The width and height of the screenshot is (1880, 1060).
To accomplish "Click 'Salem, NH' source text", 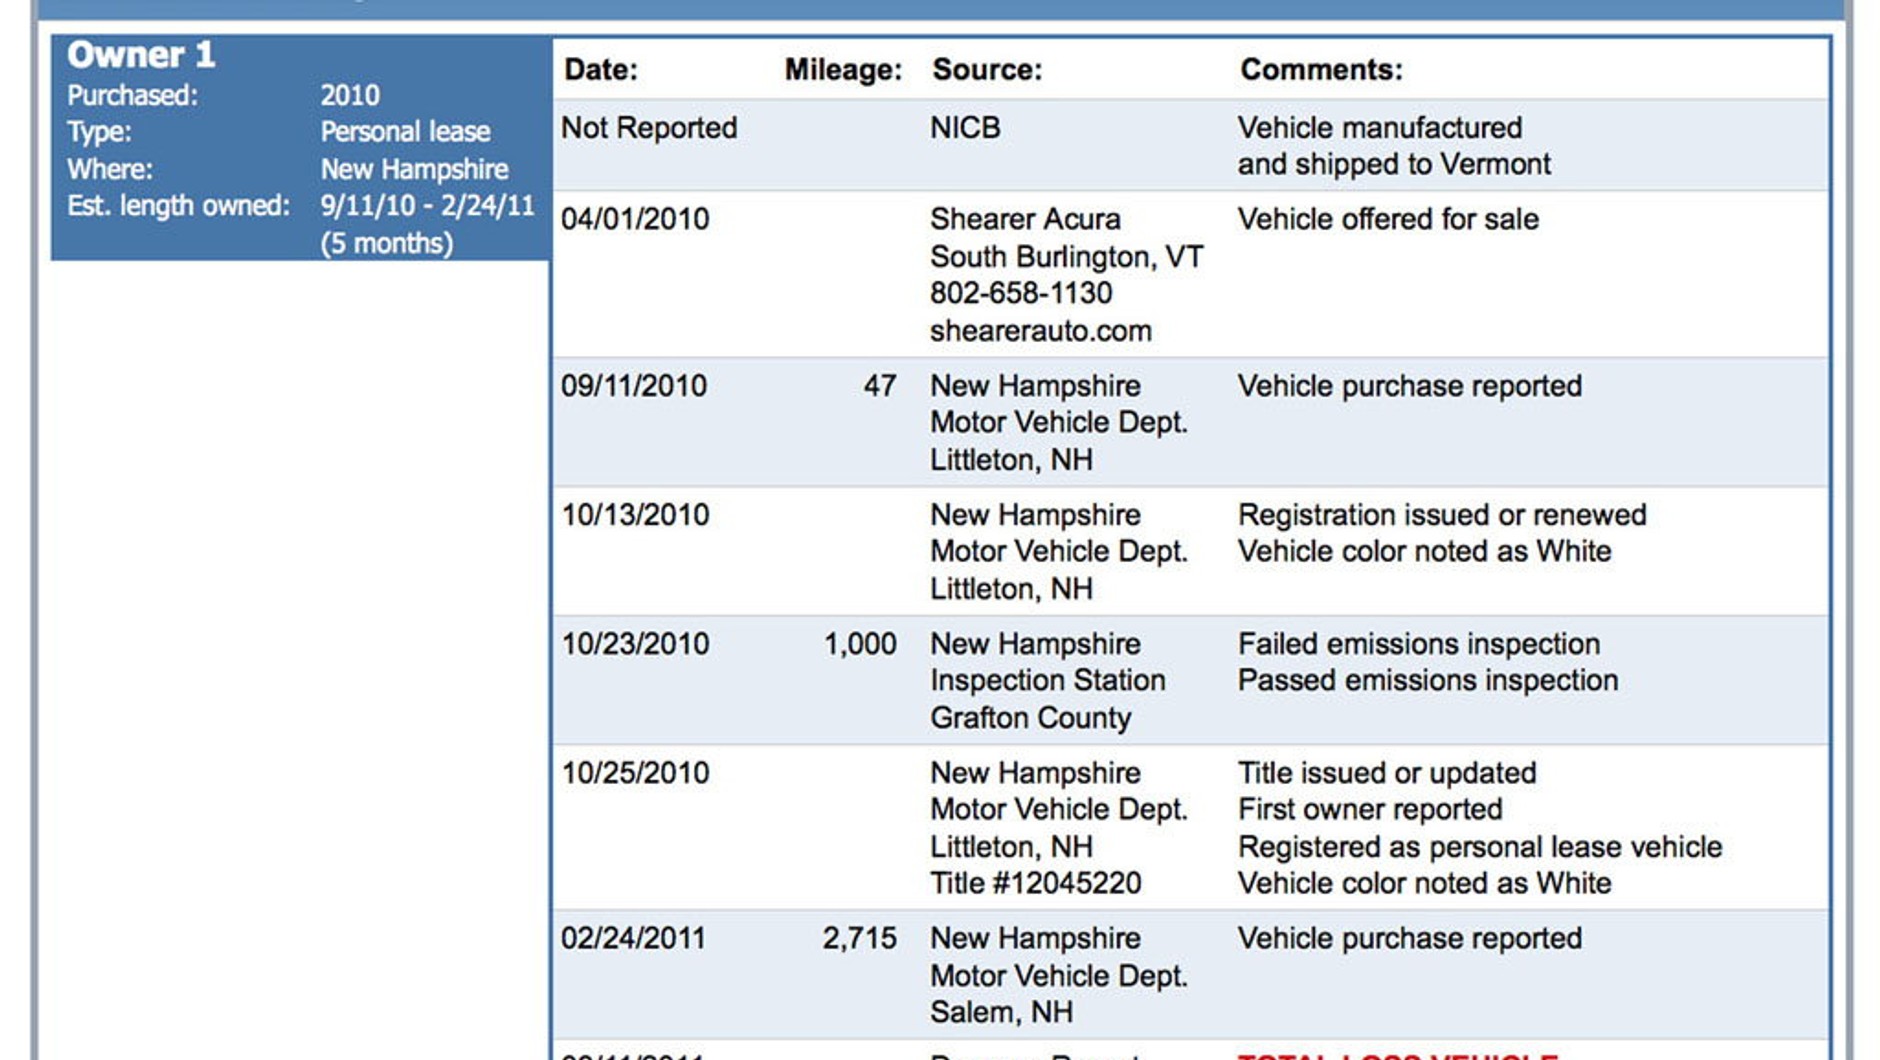I will click(x=1001, y=1012).
